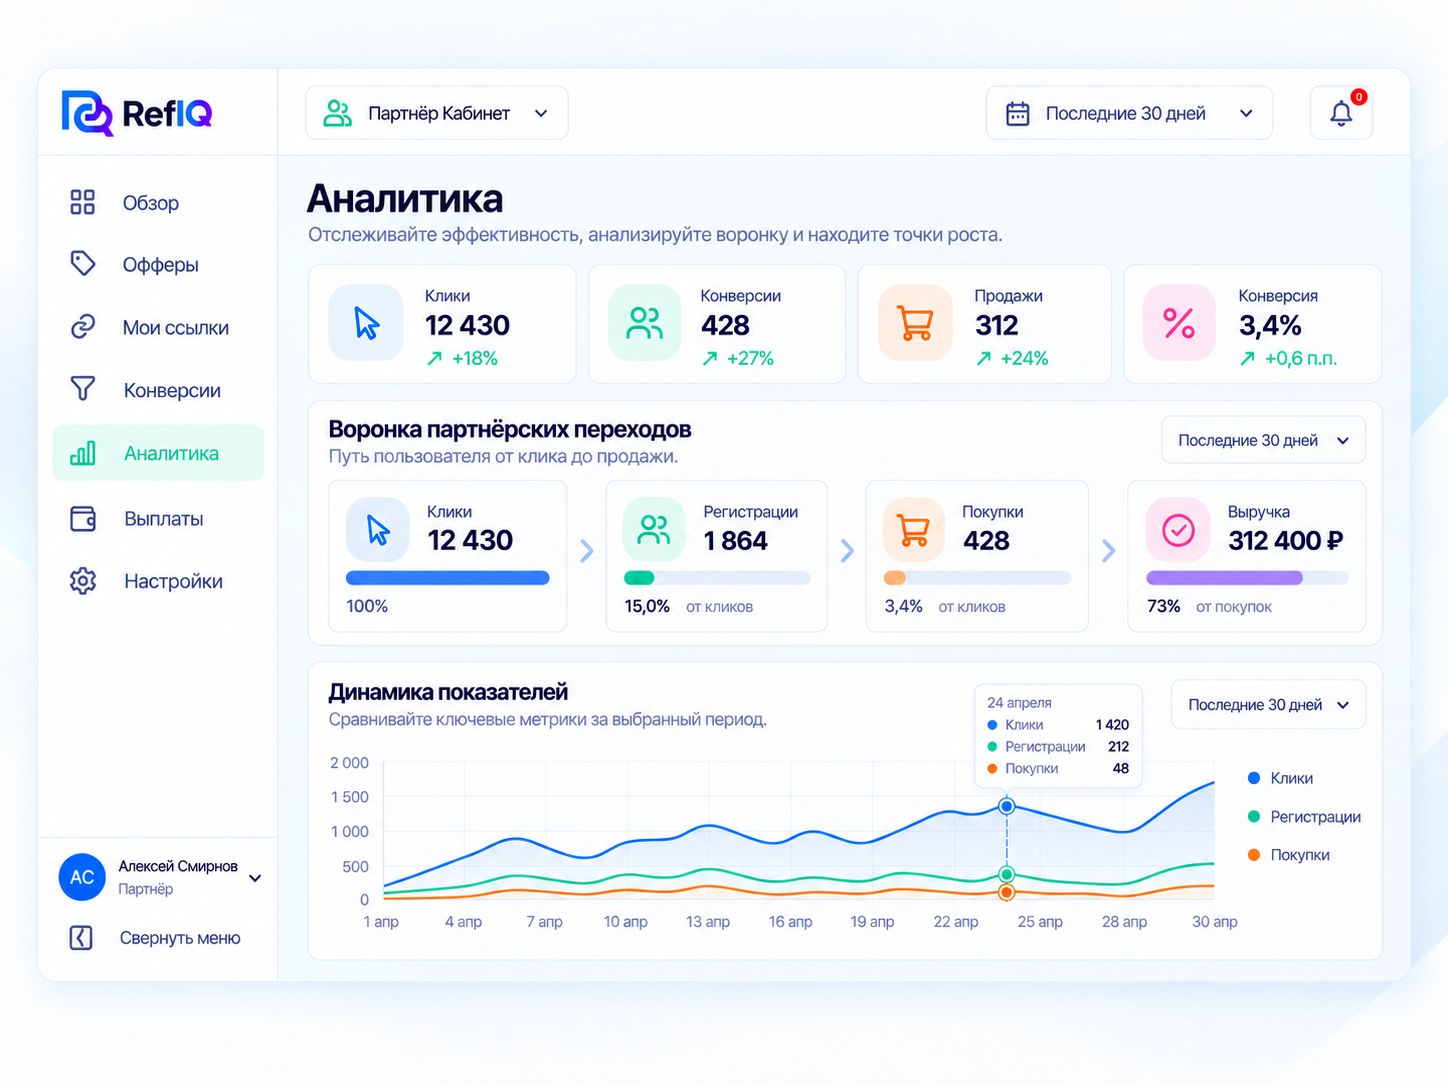Image resolution: width=1448 pixels, height=1086 pixels.
Task: Go to Обзор menu item
Action: tap(158, 203)
